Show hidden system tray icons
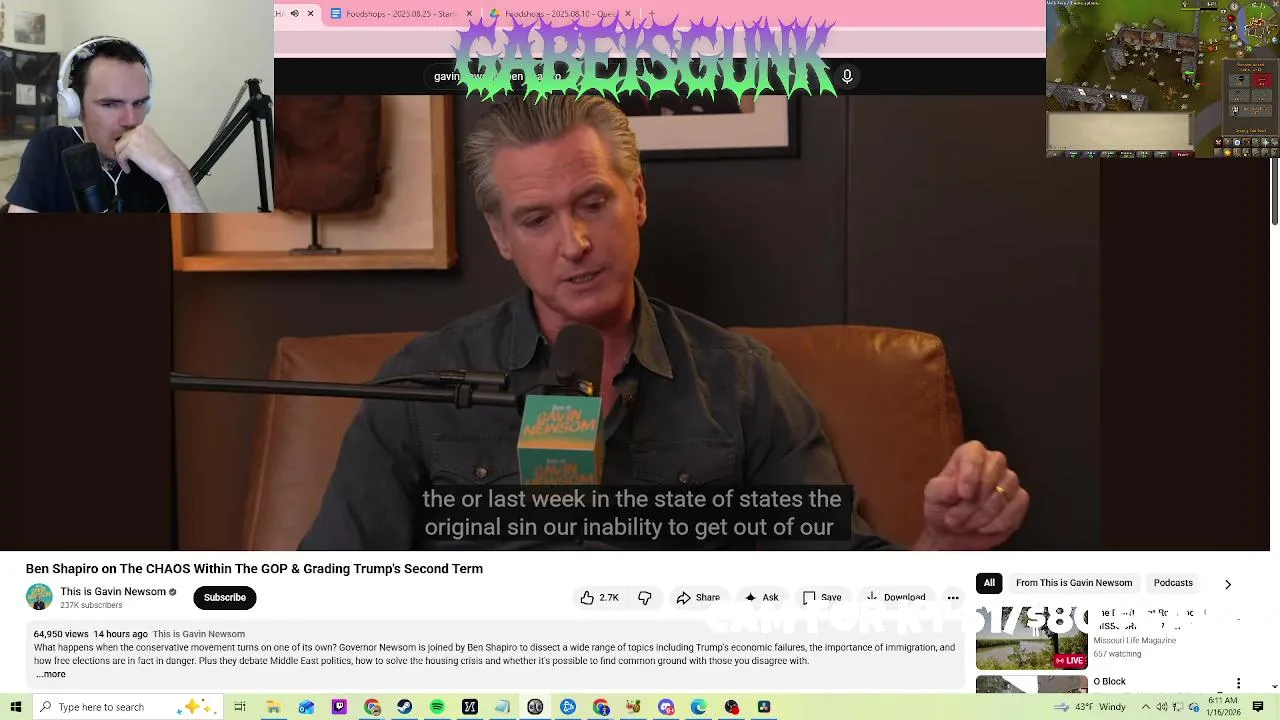The image size is (1280, 720). pos(1146,707)
